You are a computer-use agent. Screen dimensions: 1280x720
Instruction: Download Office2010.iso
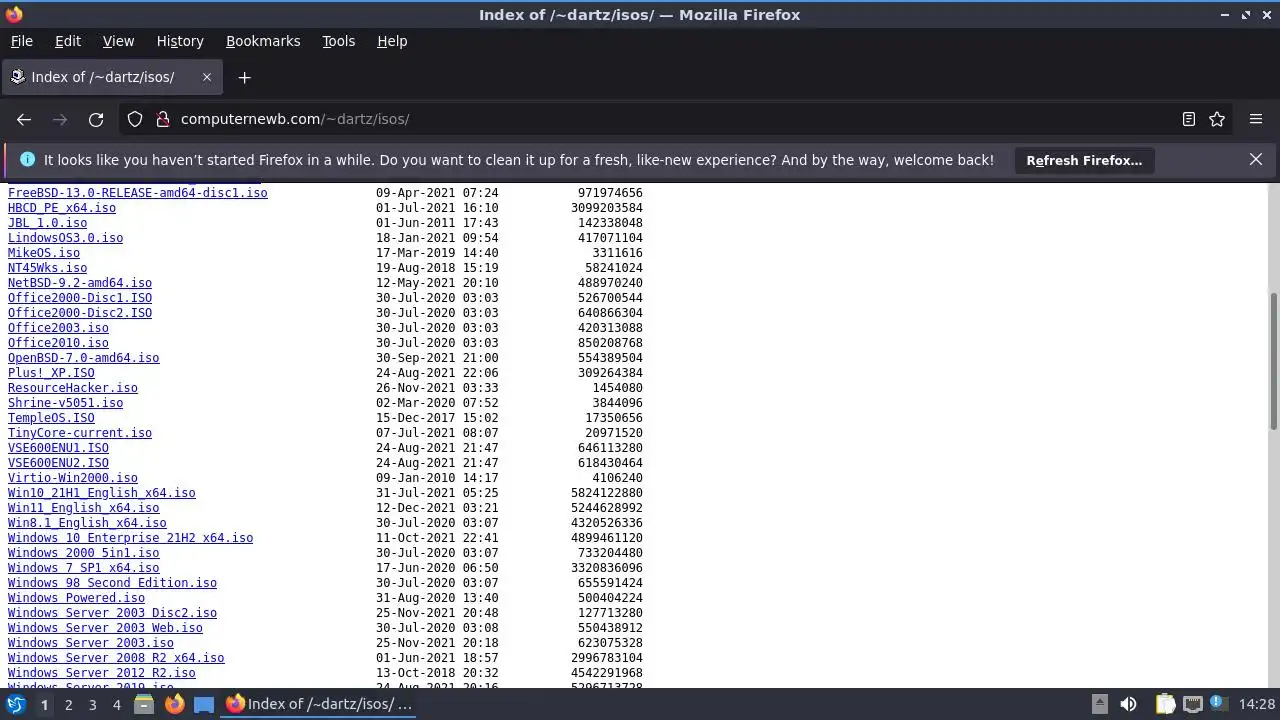point(58,343)
